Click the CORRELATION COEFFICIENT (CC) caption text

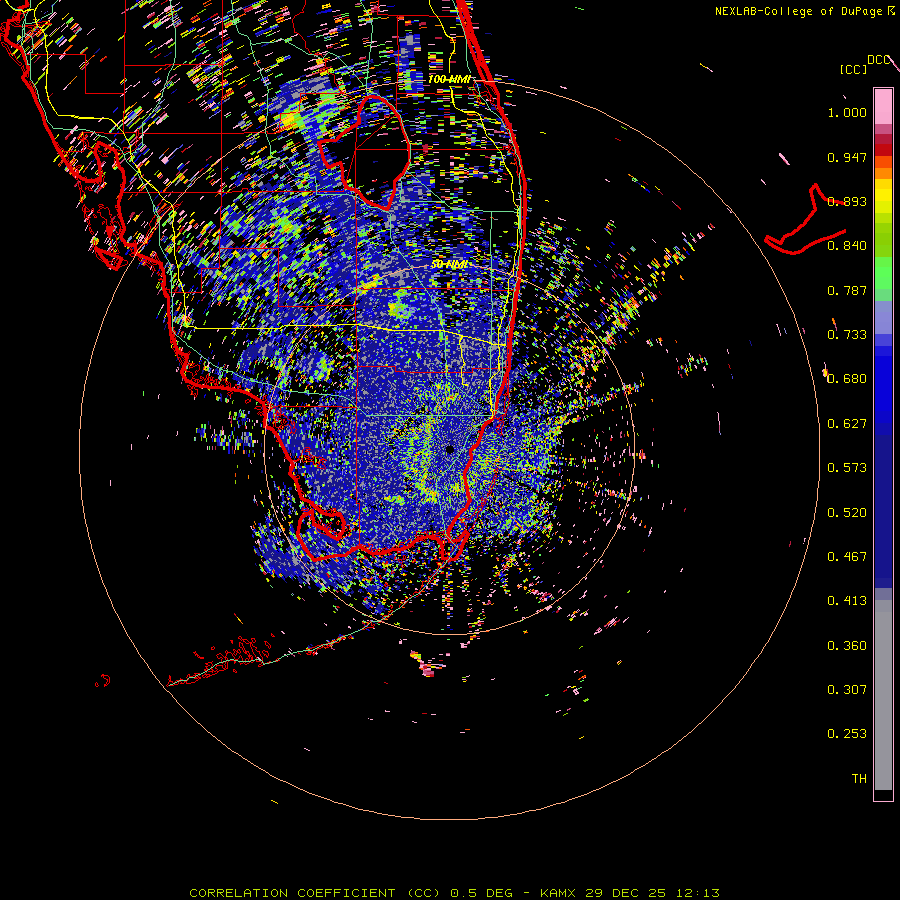coord(315,893)
